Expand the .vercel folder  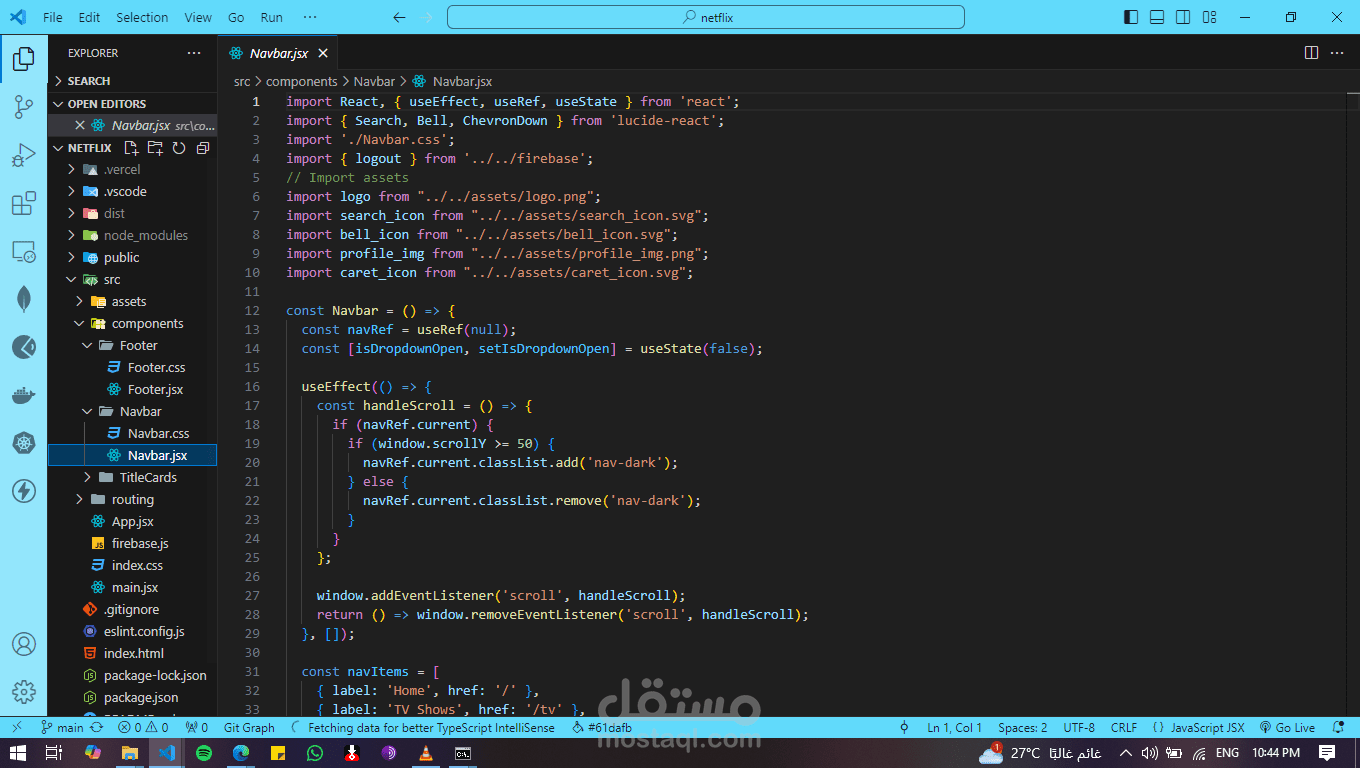pos(132,170)
